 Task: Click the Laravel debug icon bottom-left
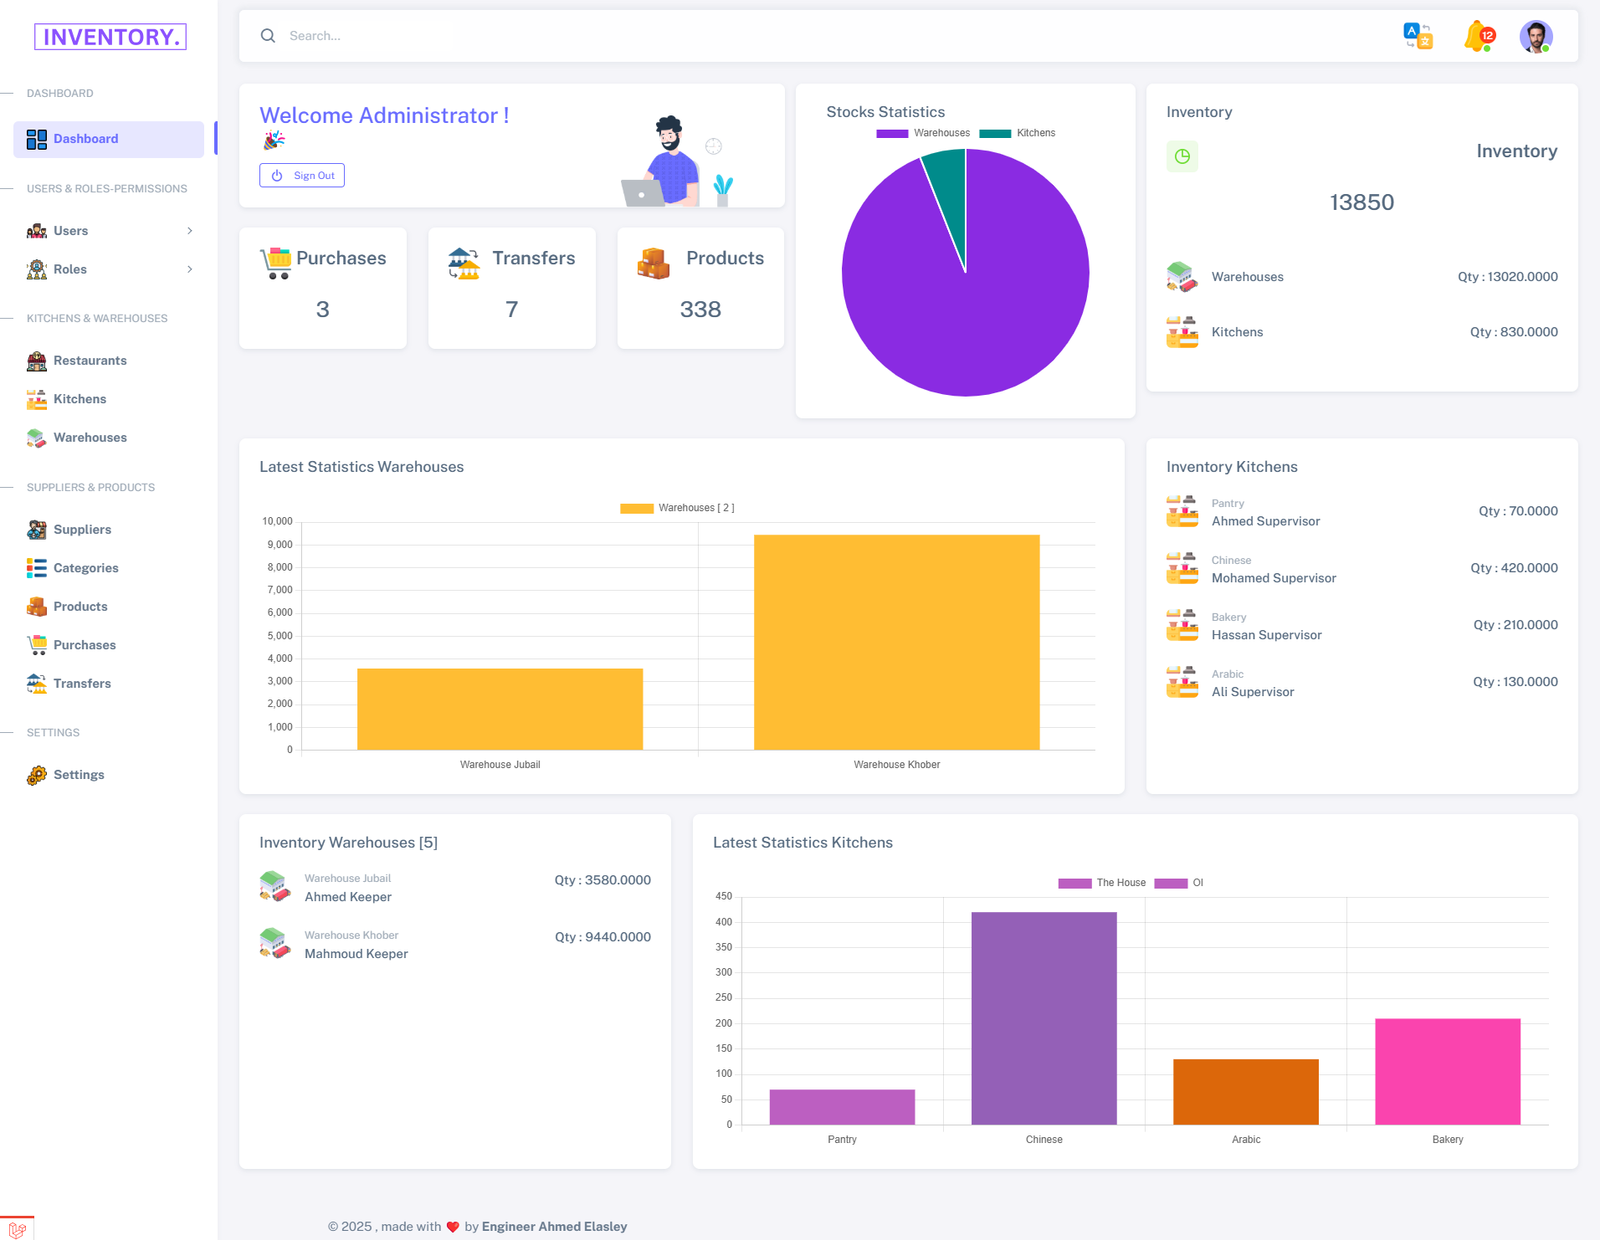coord(17,1229)
